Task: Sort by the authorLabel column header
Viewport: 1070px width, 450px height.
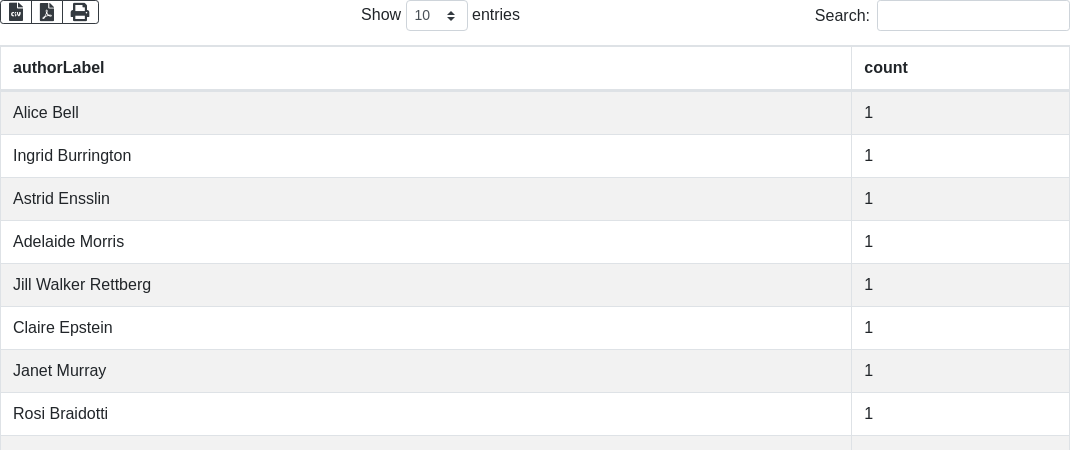Action: (58, 68)
